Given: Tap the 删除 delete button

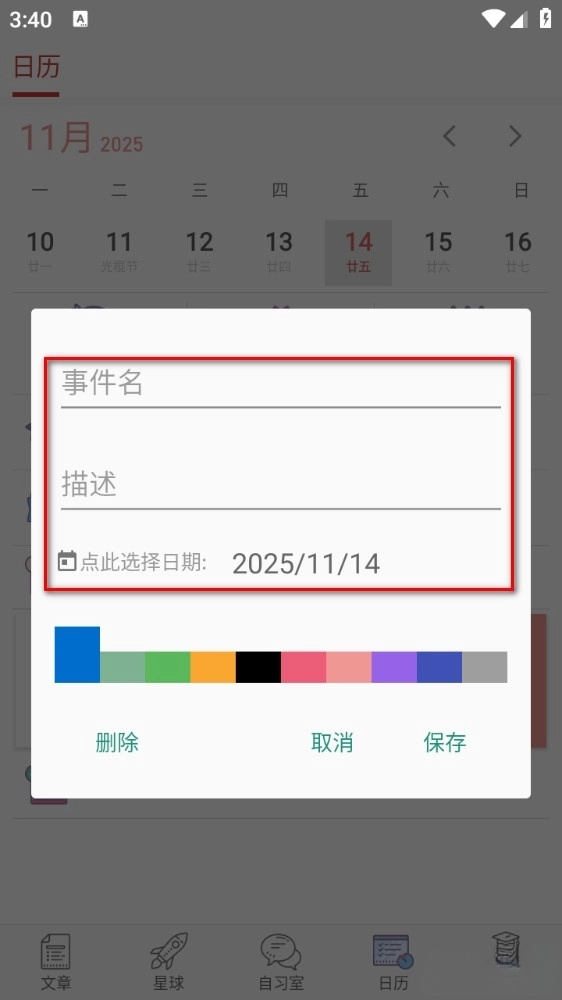Looking at the screenshot, I should [117, 742].
